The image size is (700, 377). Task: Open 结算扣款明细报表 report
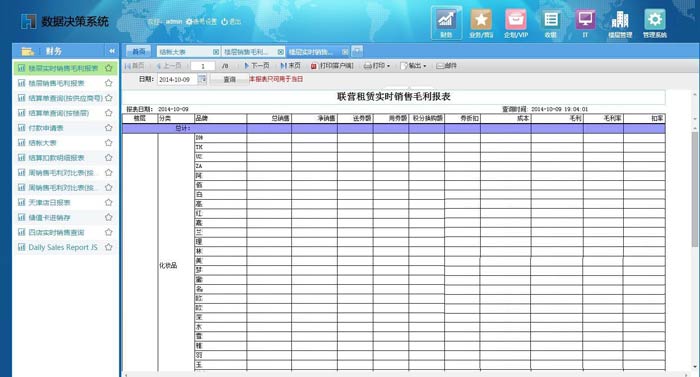click(56, 158)
